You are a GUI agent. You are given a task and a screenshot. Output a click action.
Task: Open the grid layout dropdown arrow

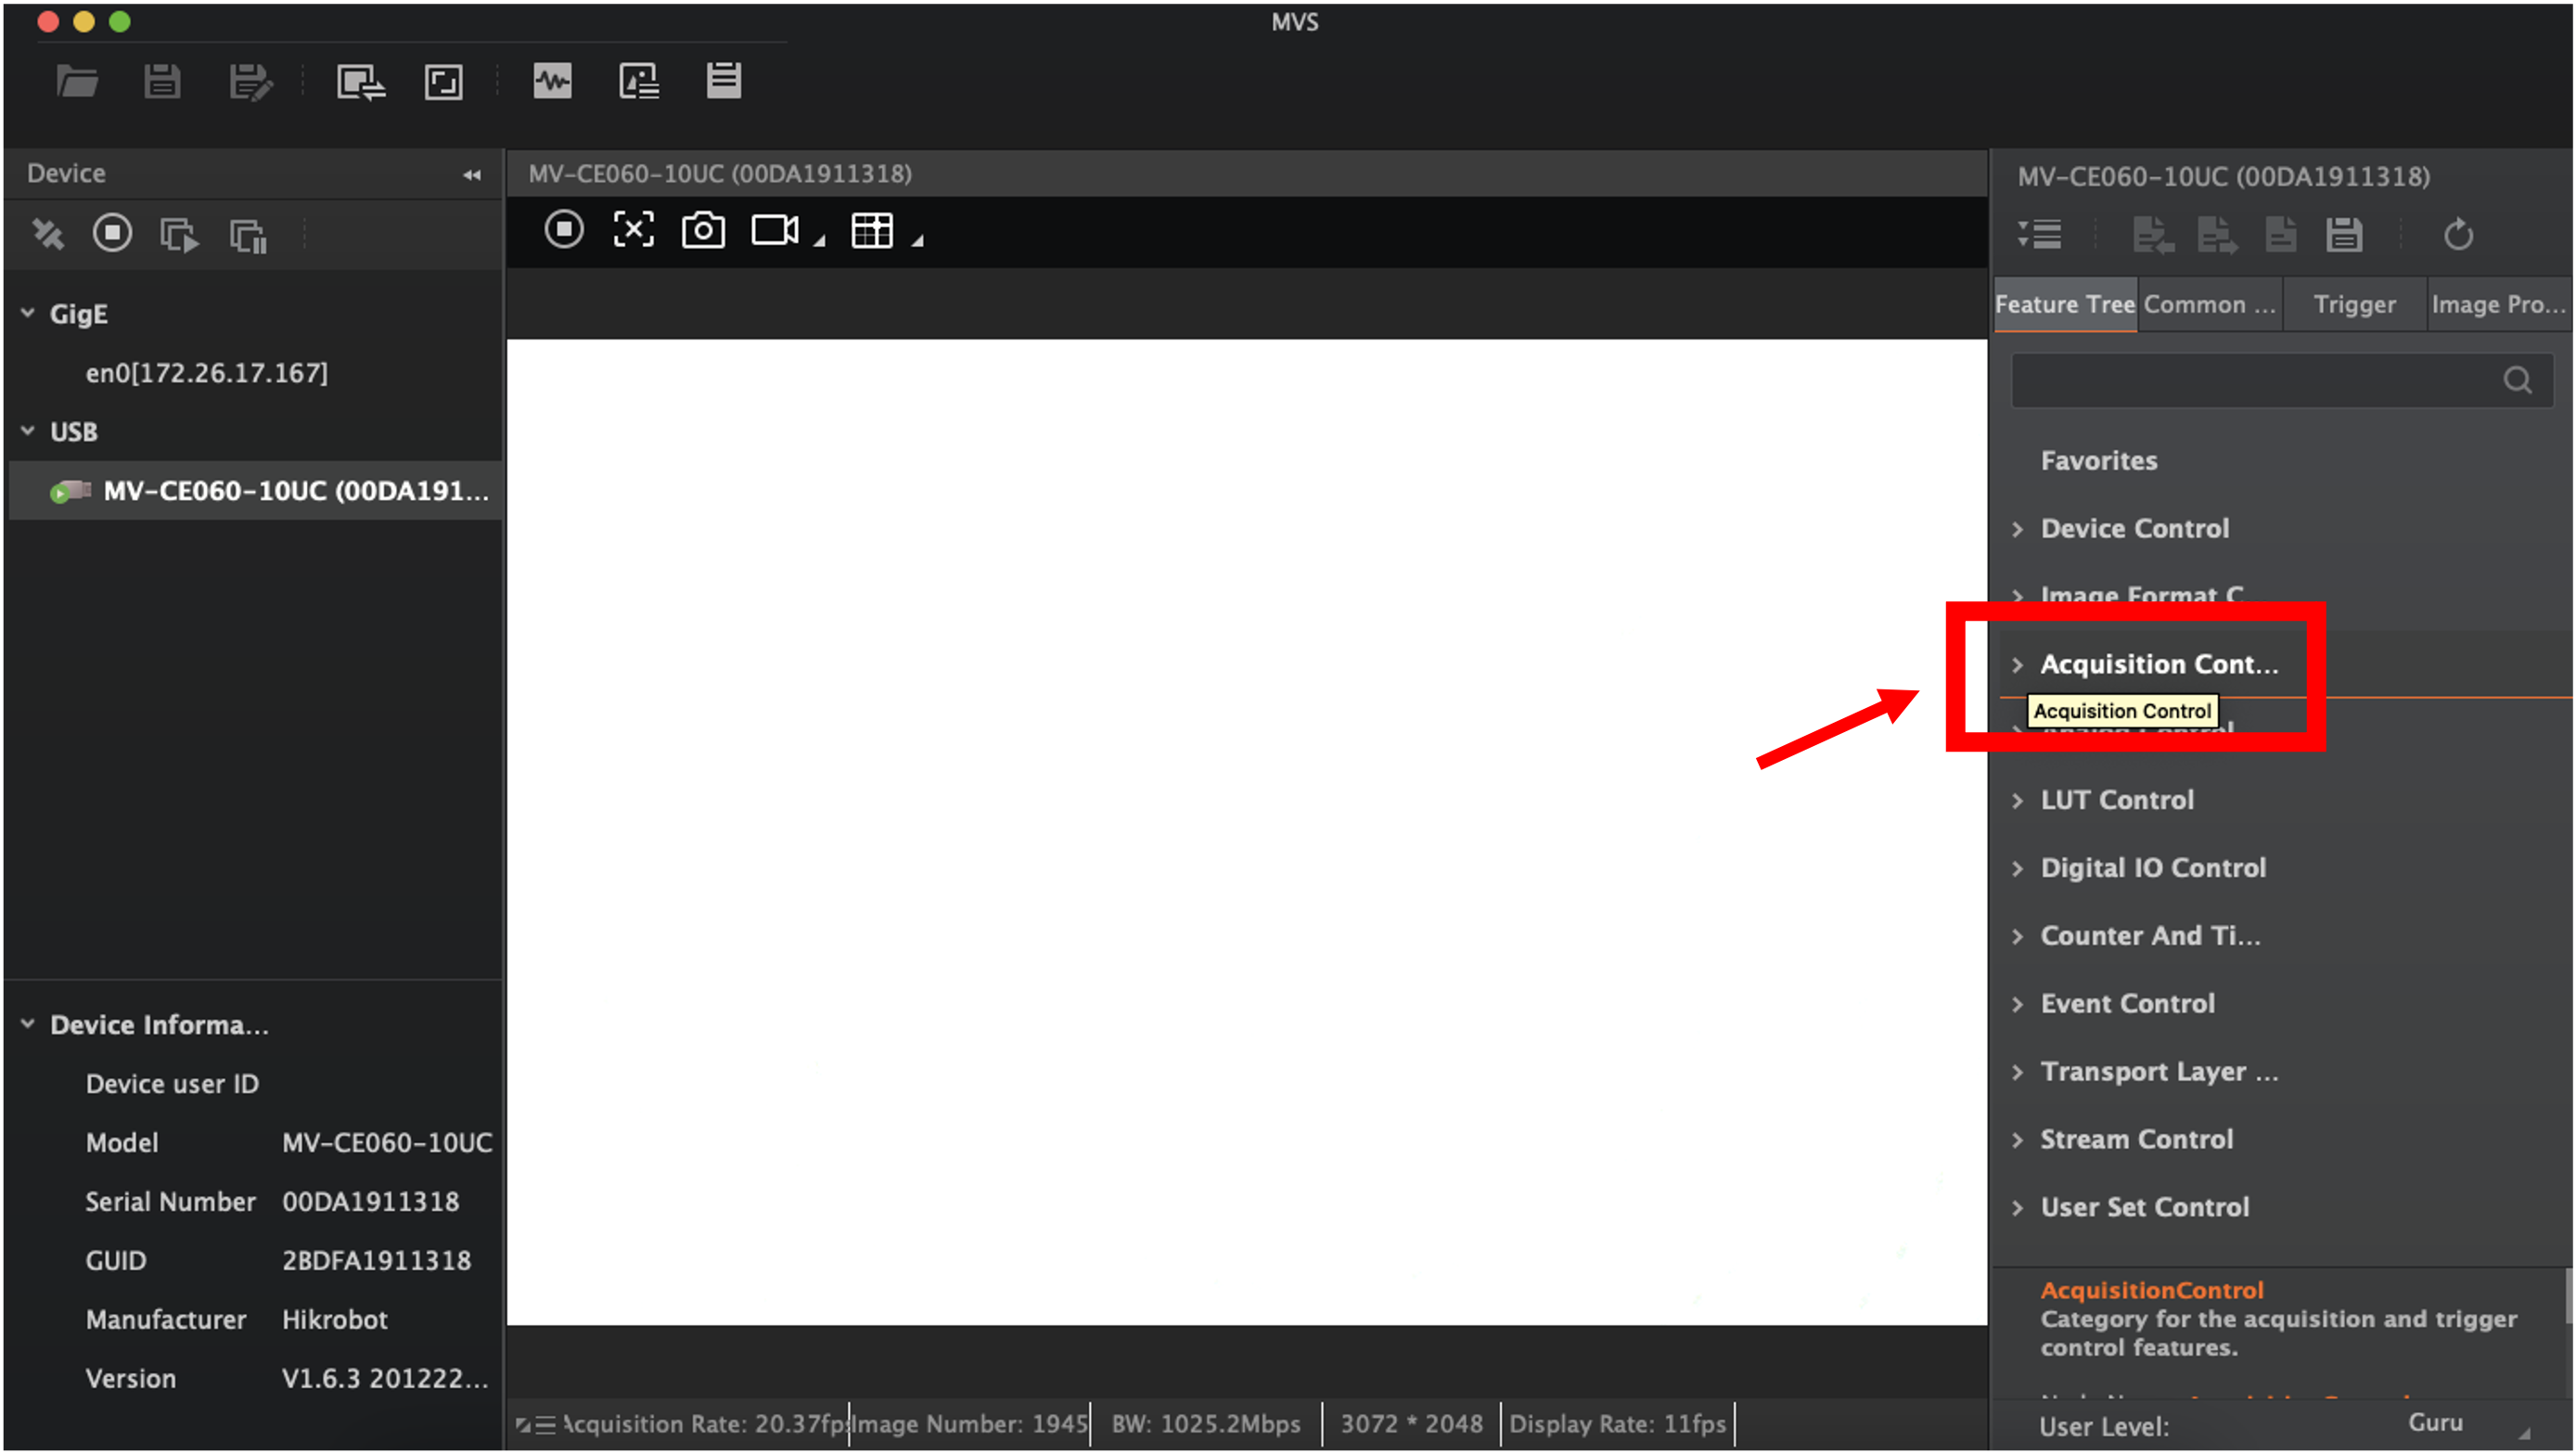tap(917, 241)
